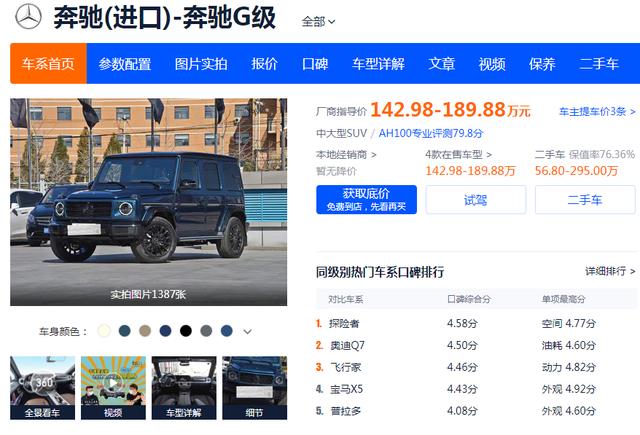Viewport: 640px width, 435px height.
Task: Click the 试驾 button
Action: click(476, 200)
